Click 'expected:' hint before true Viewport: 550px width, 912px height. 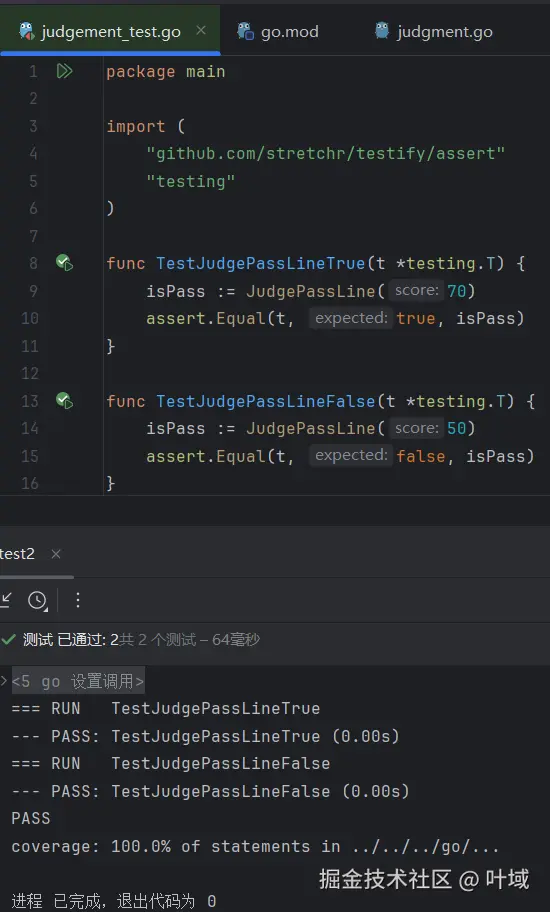[351, 318]
